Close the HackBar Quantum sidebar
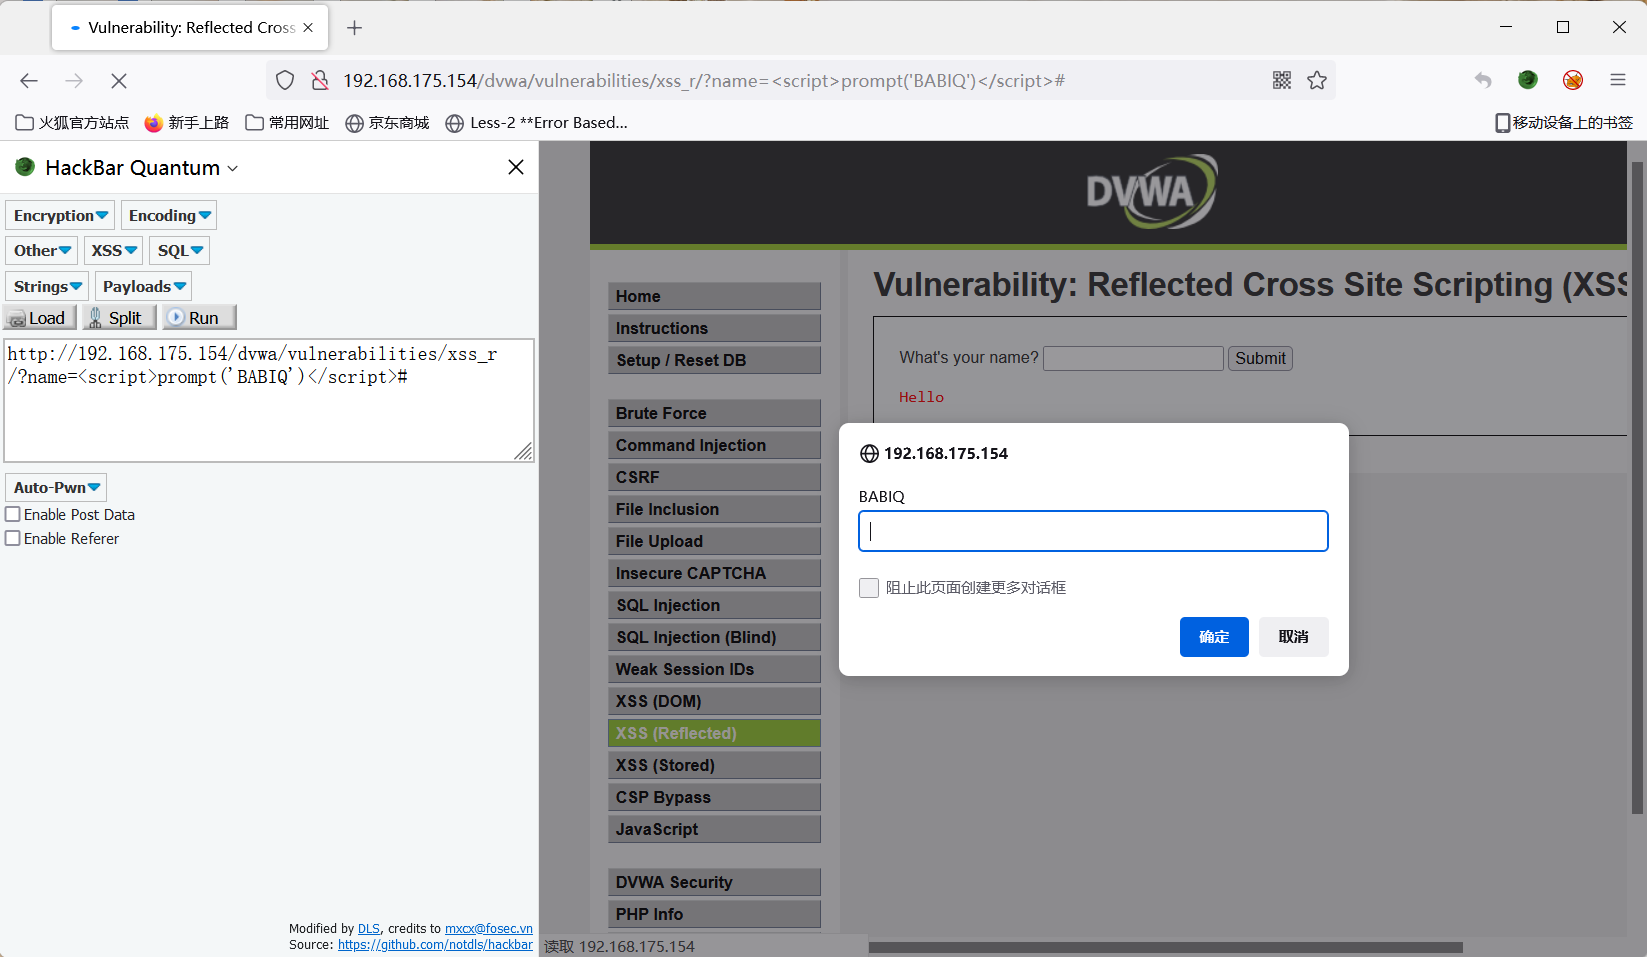This screenshot has height=957, width=1647. coord(516,167)
